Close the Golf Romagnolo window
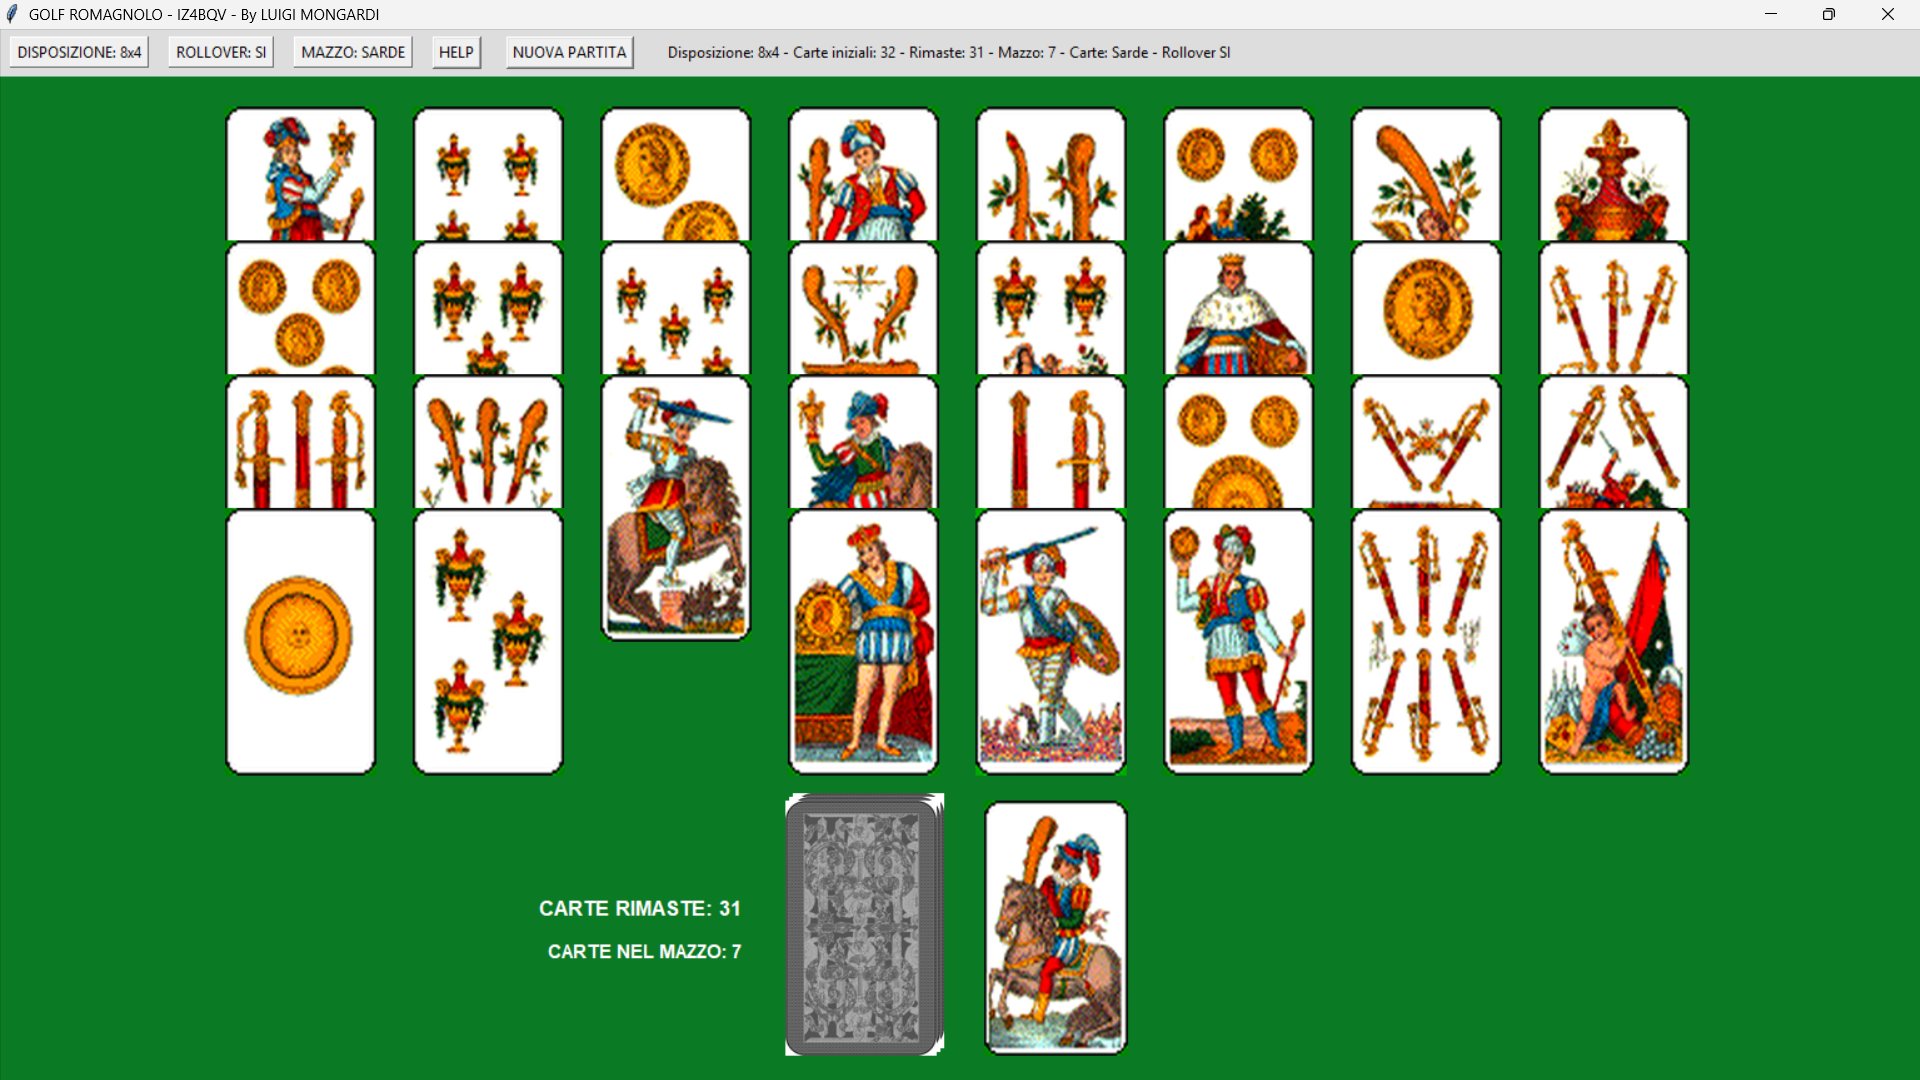Viewport: 1920px width, 1080px height. [1888, 14]
